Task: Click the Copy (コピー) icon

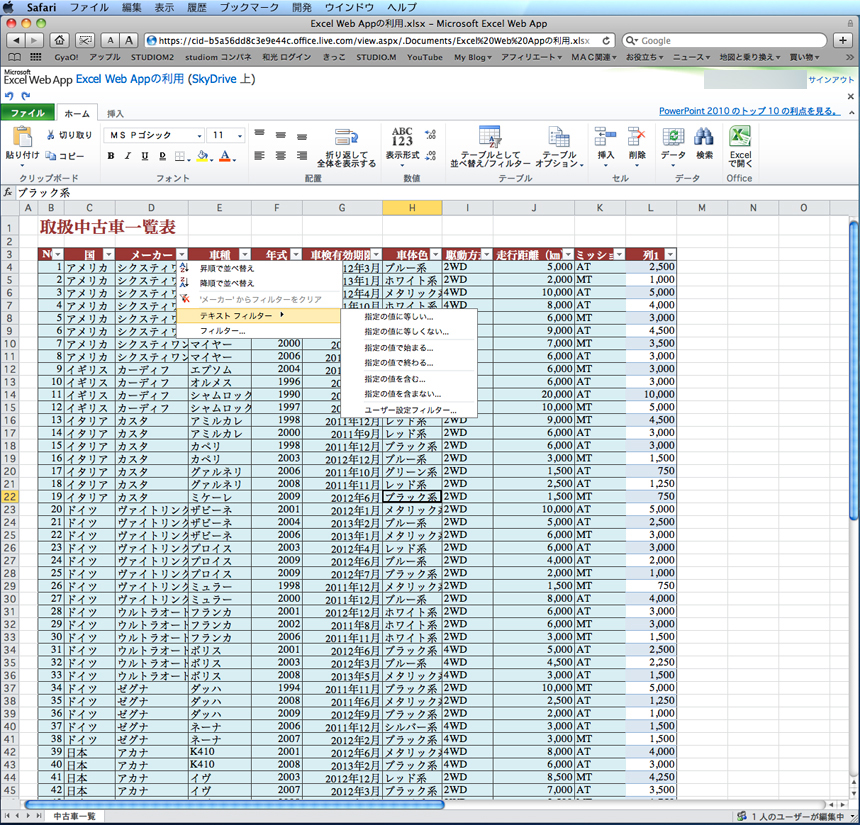Action: (x=50, y=156)
